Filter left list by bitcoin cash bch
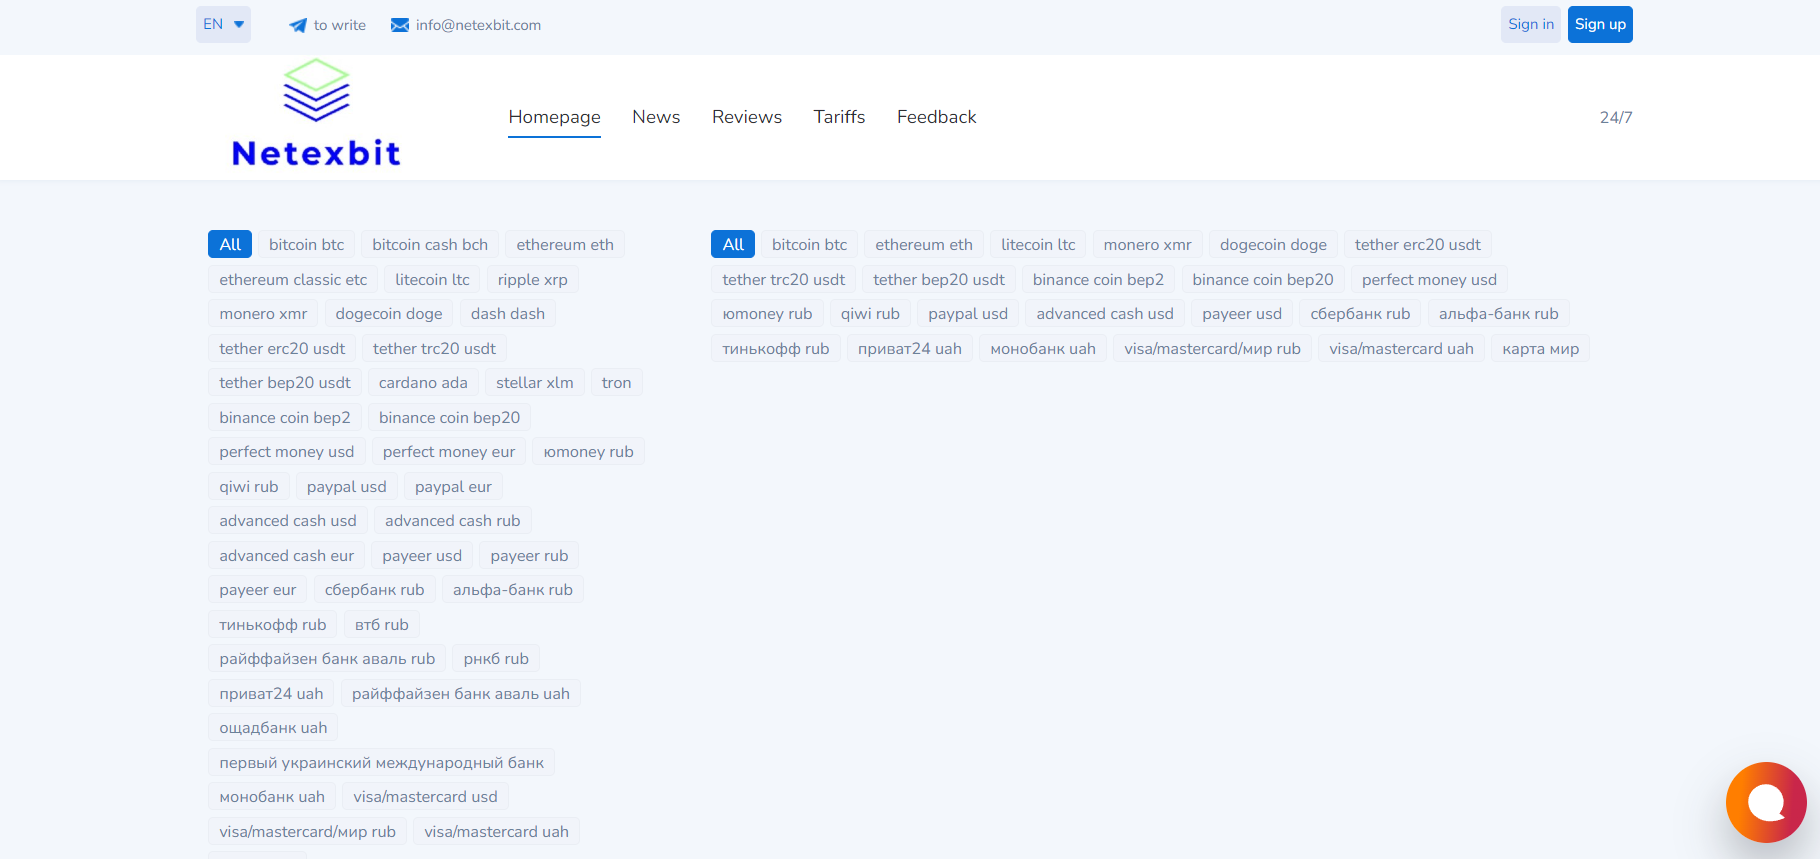Viewport: 1820px width, 859px height. 430,245
